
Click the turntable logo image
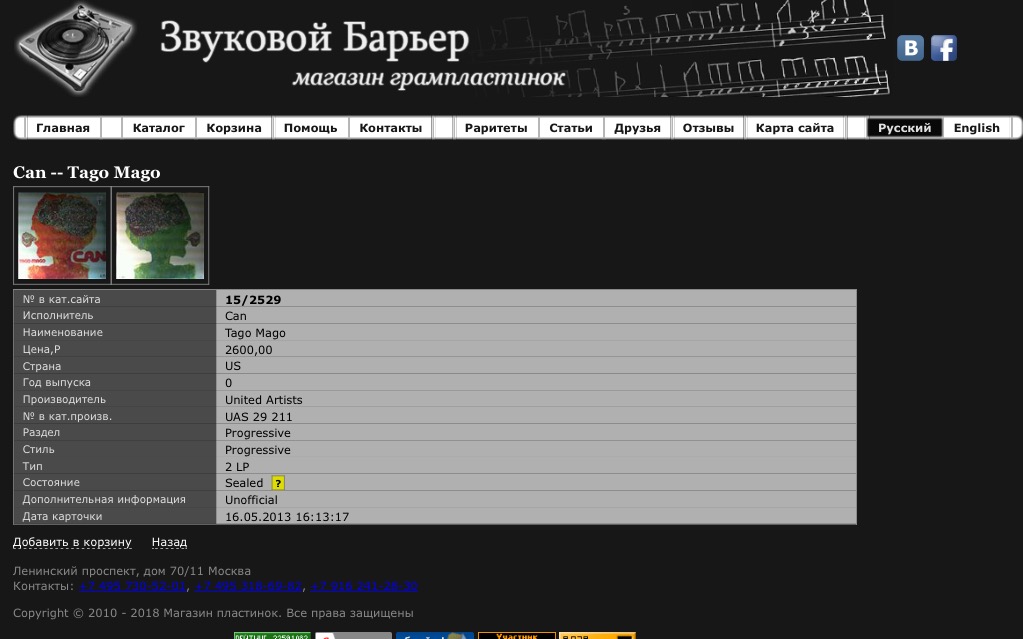[76, 48]
